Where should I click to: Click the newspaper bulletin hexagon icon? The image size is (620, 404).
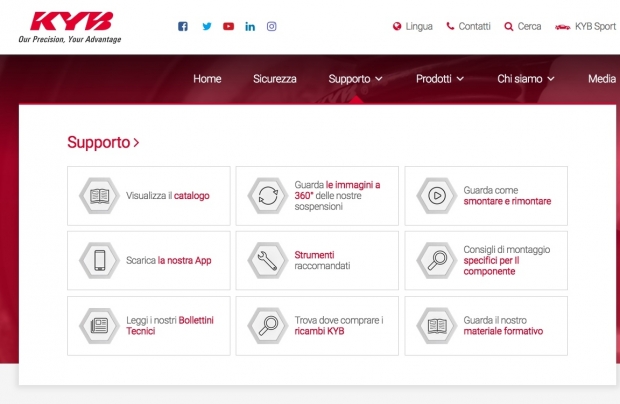pyautogui.click(x=99, y=325)
